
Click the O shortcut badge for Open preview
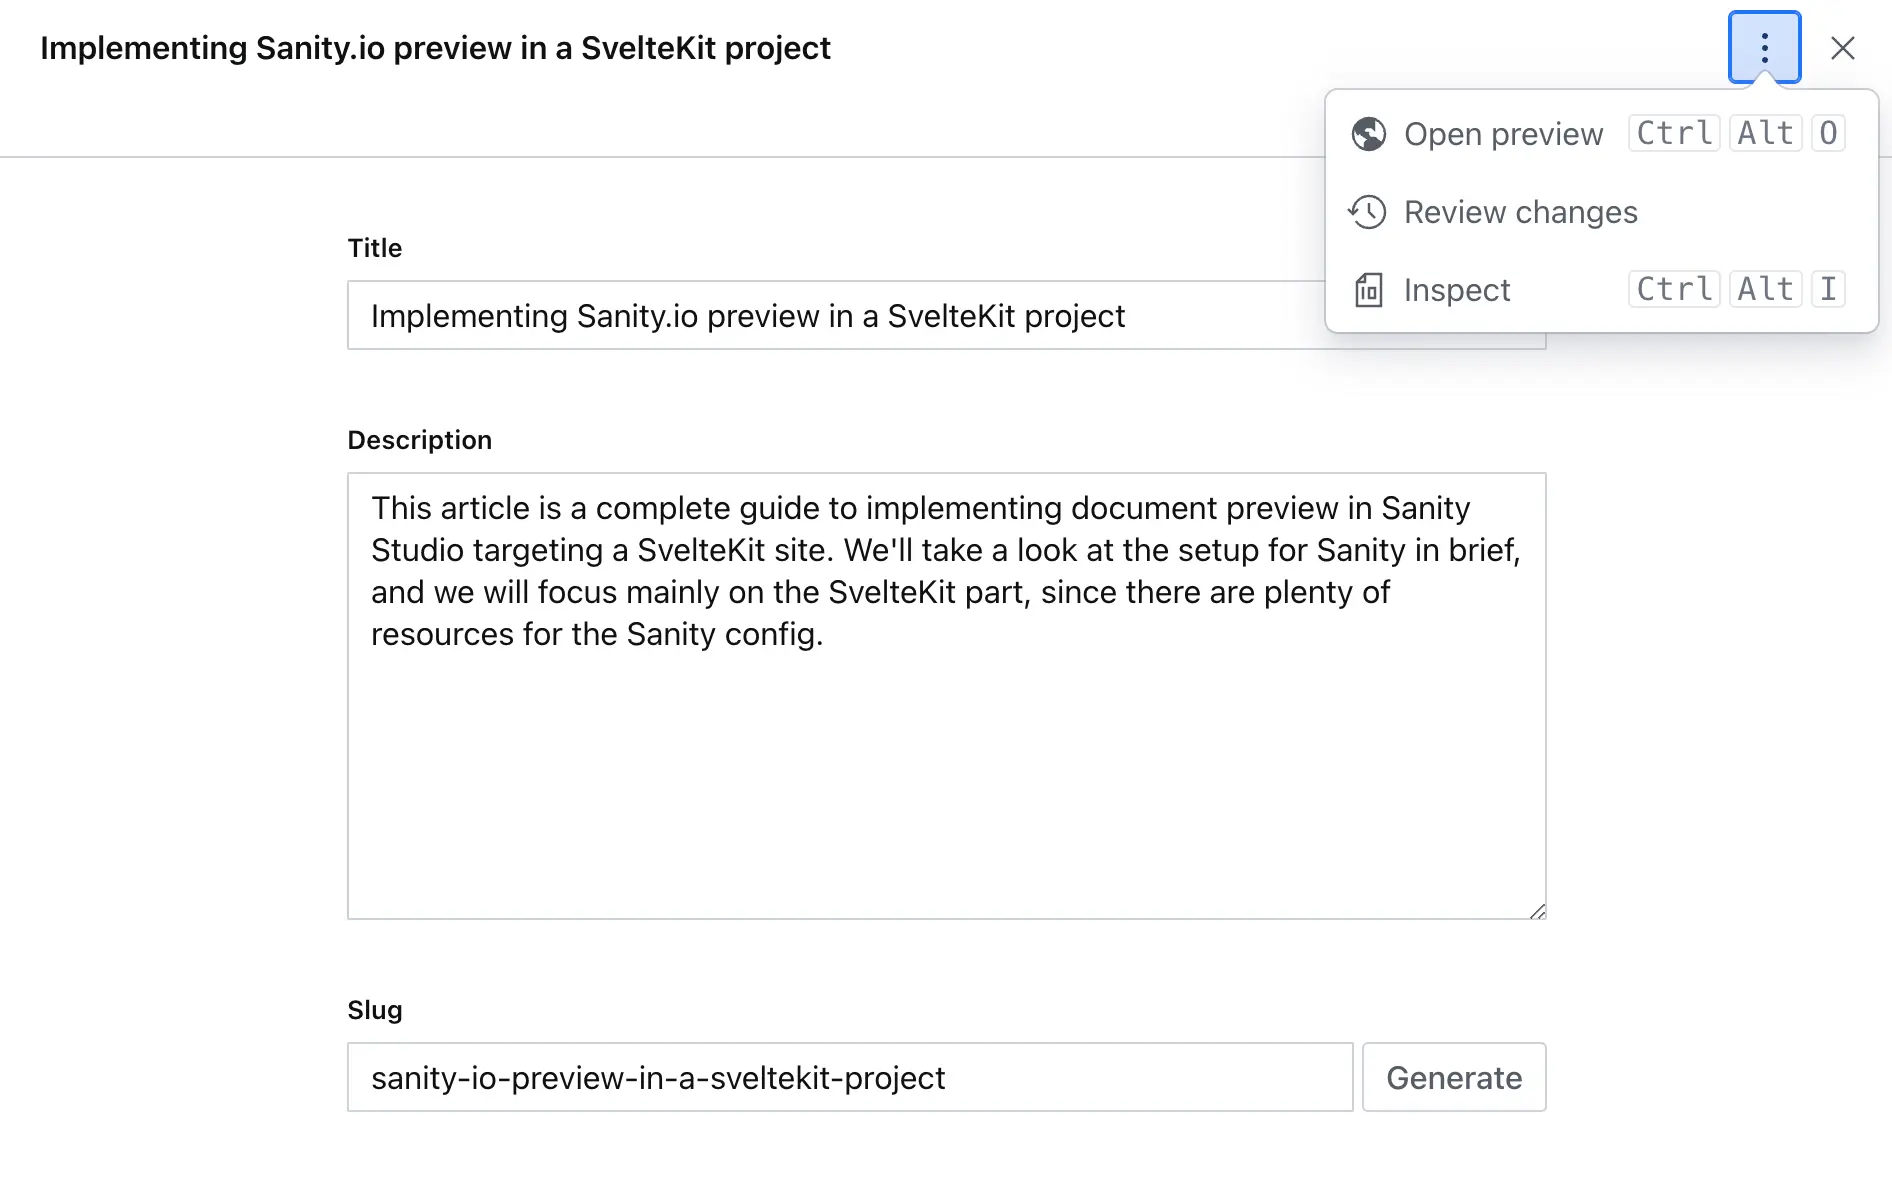[1828, 132]
